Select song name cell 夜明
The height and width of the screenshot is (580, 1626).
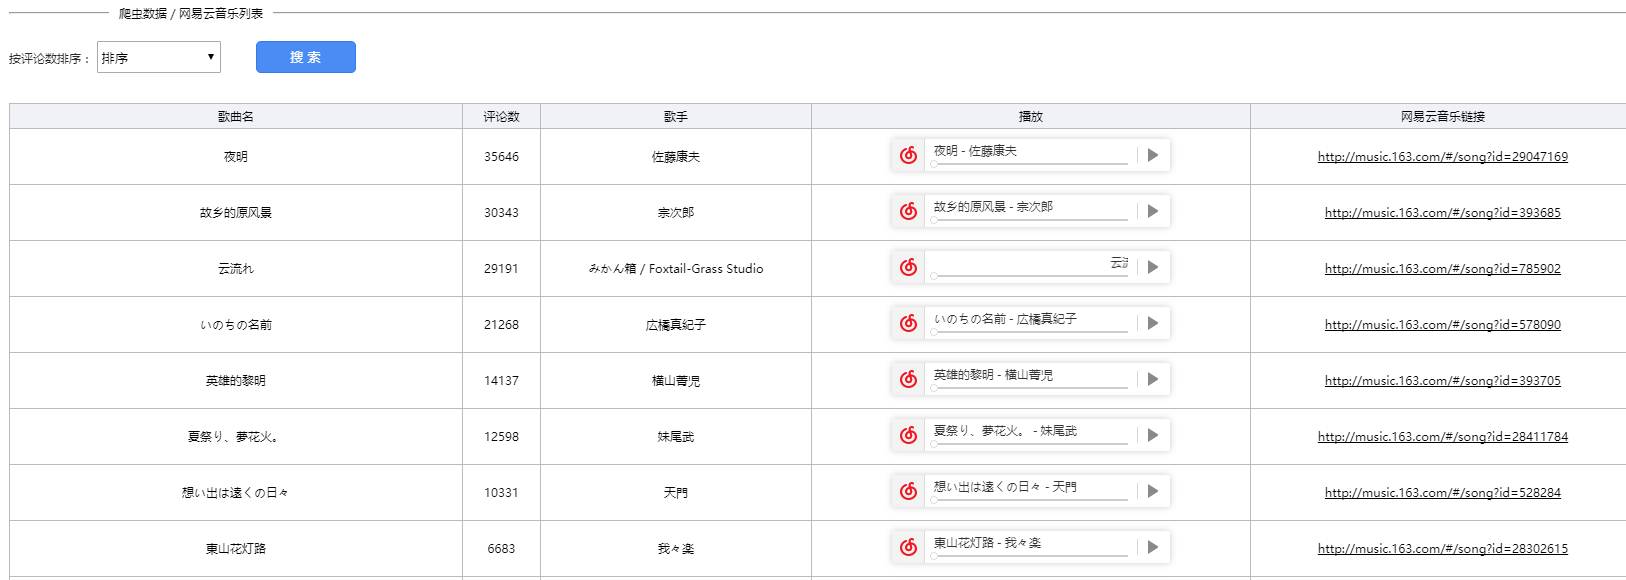coord(236,157)
